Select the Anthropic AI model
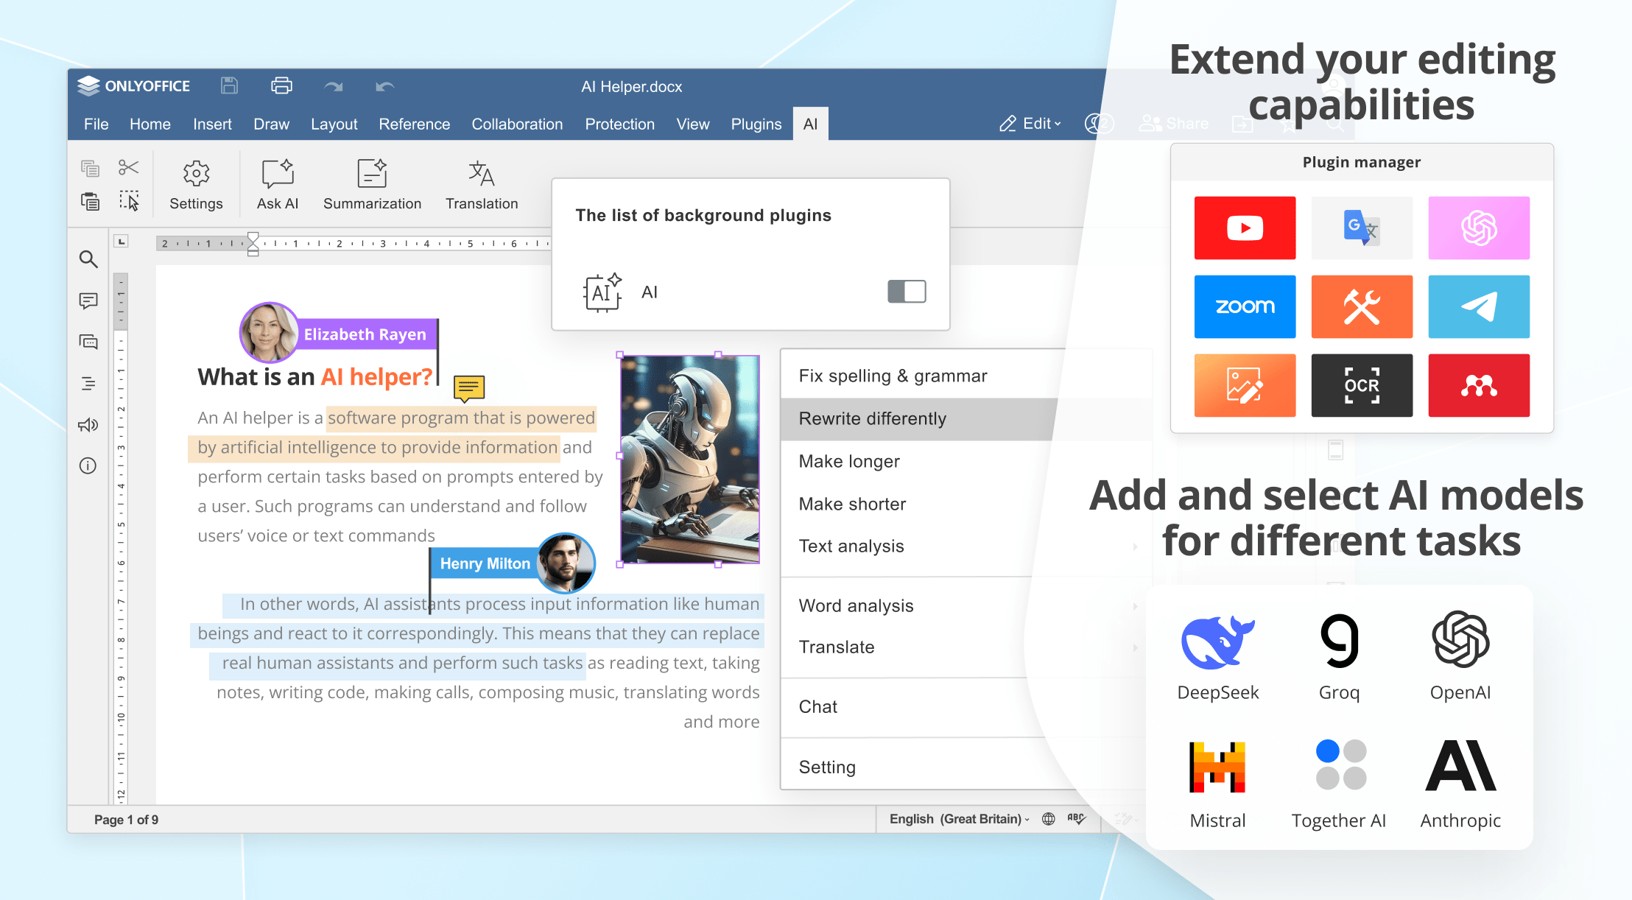The image size is (1632, 900). (x=1460, y=785)
